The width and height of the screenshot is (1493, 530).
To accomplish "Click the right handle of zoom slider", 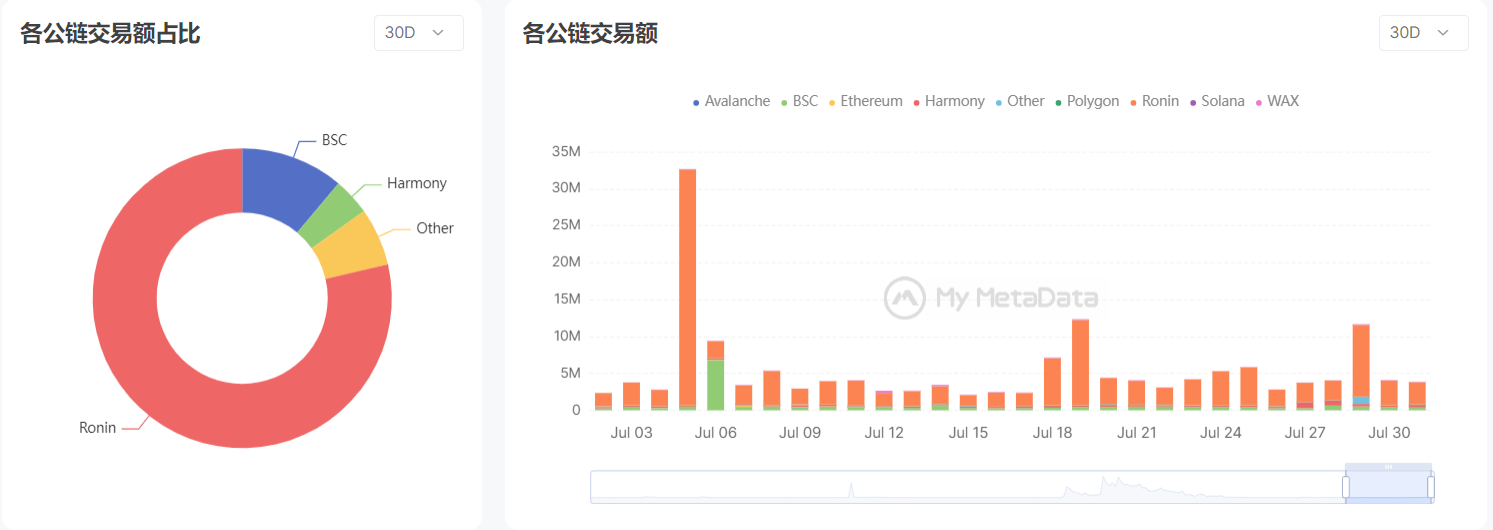I will point(1431,487).
